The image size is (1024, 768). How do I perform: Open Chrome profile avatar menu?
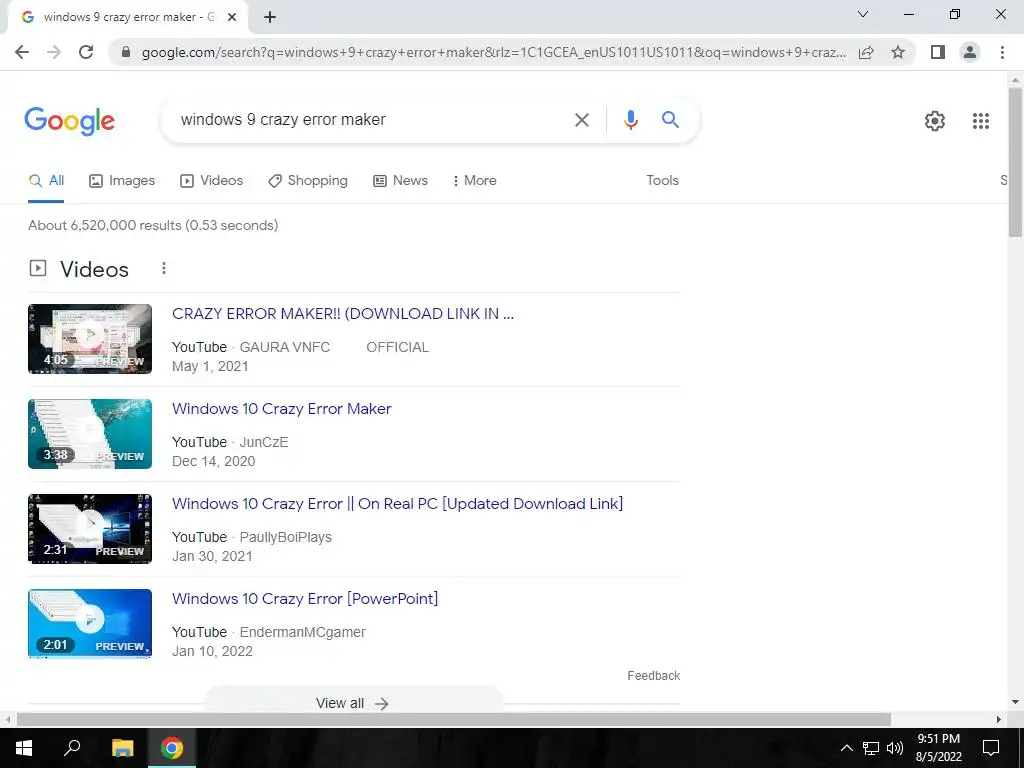click(x=970, y=52)
